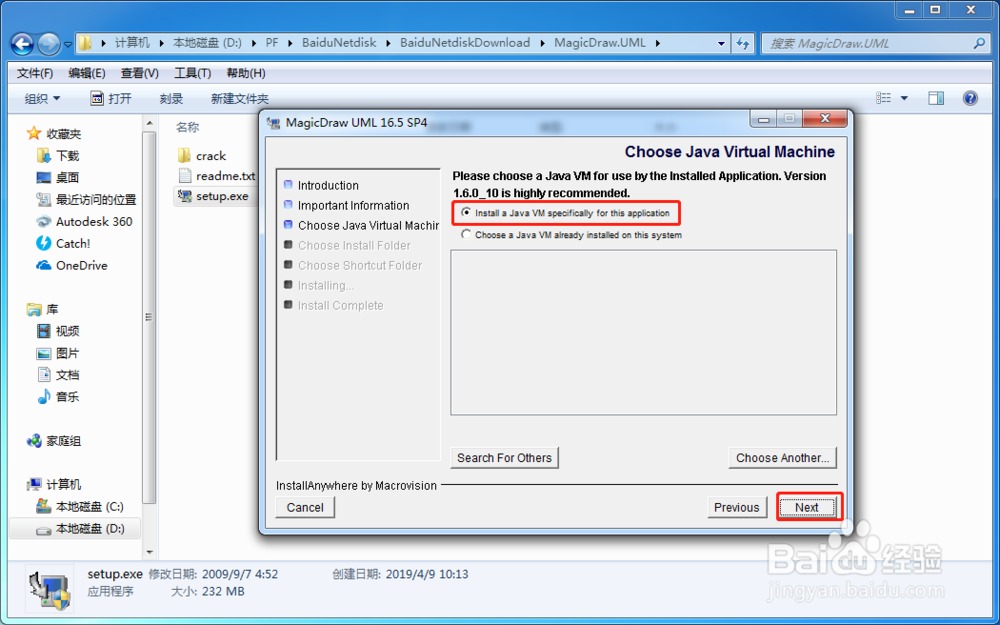This screenshot has width=1000, height=625.
Task: Open Autodesk 360 in navigation pane
Action: click(84, 221)
